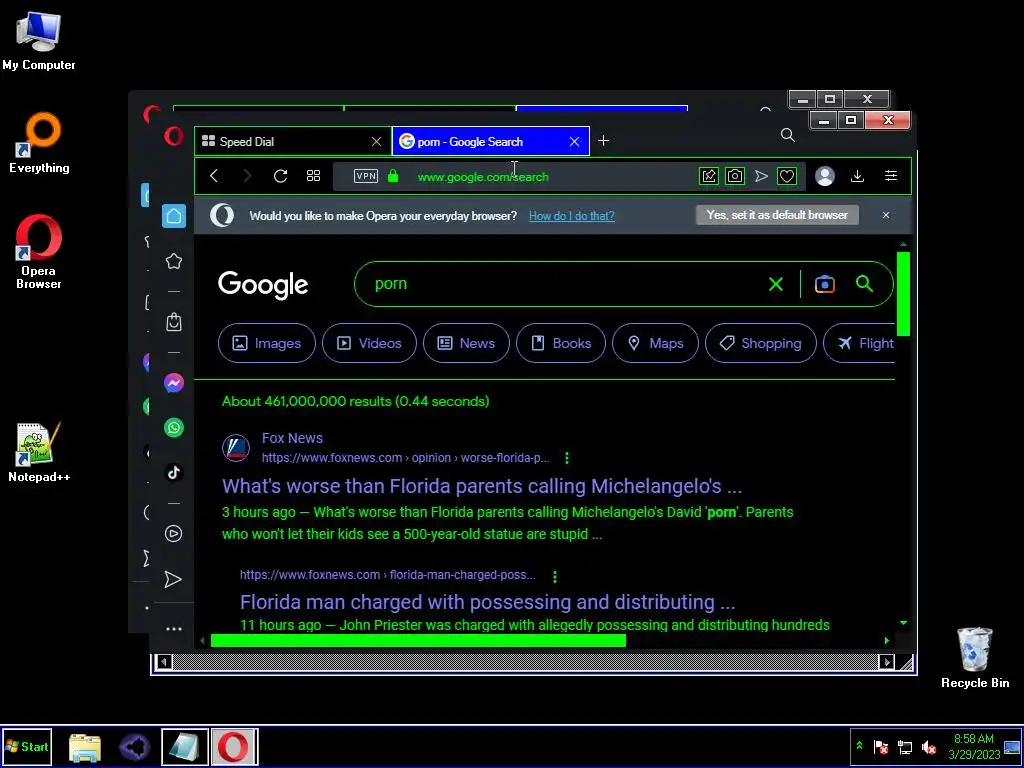The image size is (1024, 768).
Task: Open a new tab with plus button
Action: tap(603, 140)
